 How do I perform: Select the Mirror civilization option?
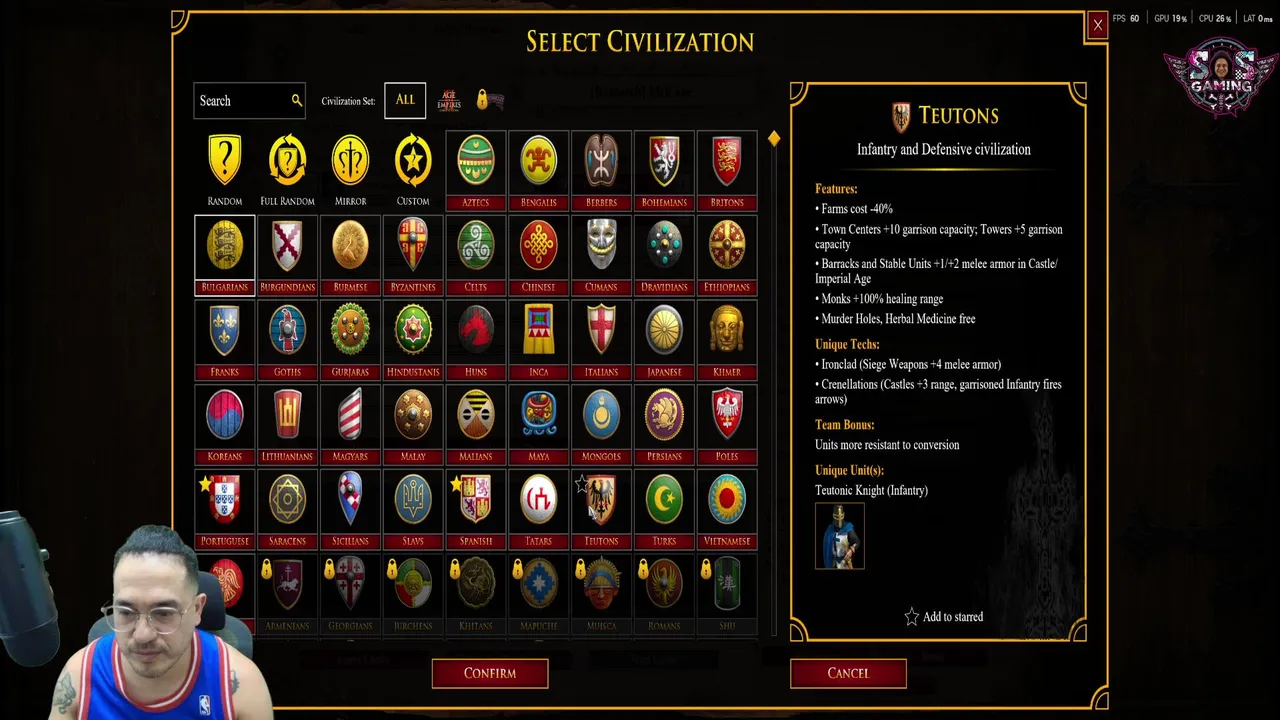click(x=350, y=170)
